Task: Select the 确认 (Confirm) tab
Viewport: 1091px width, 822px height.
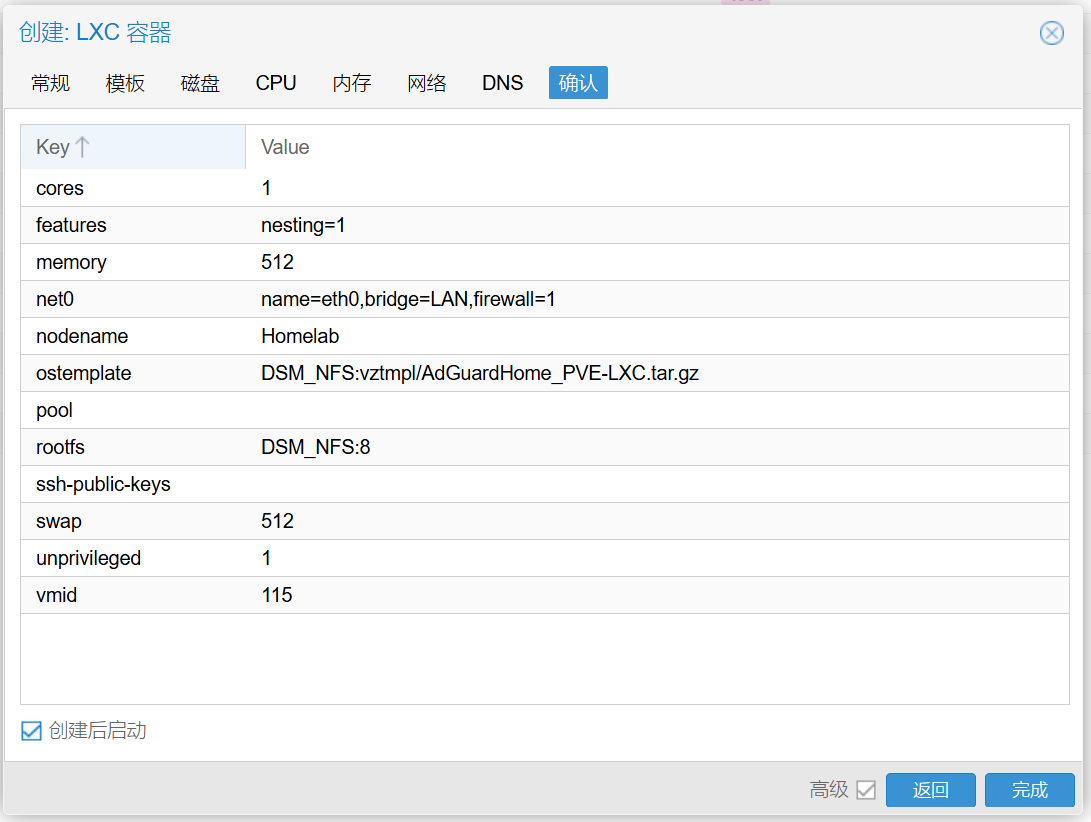Action: (x=577, y=84)
